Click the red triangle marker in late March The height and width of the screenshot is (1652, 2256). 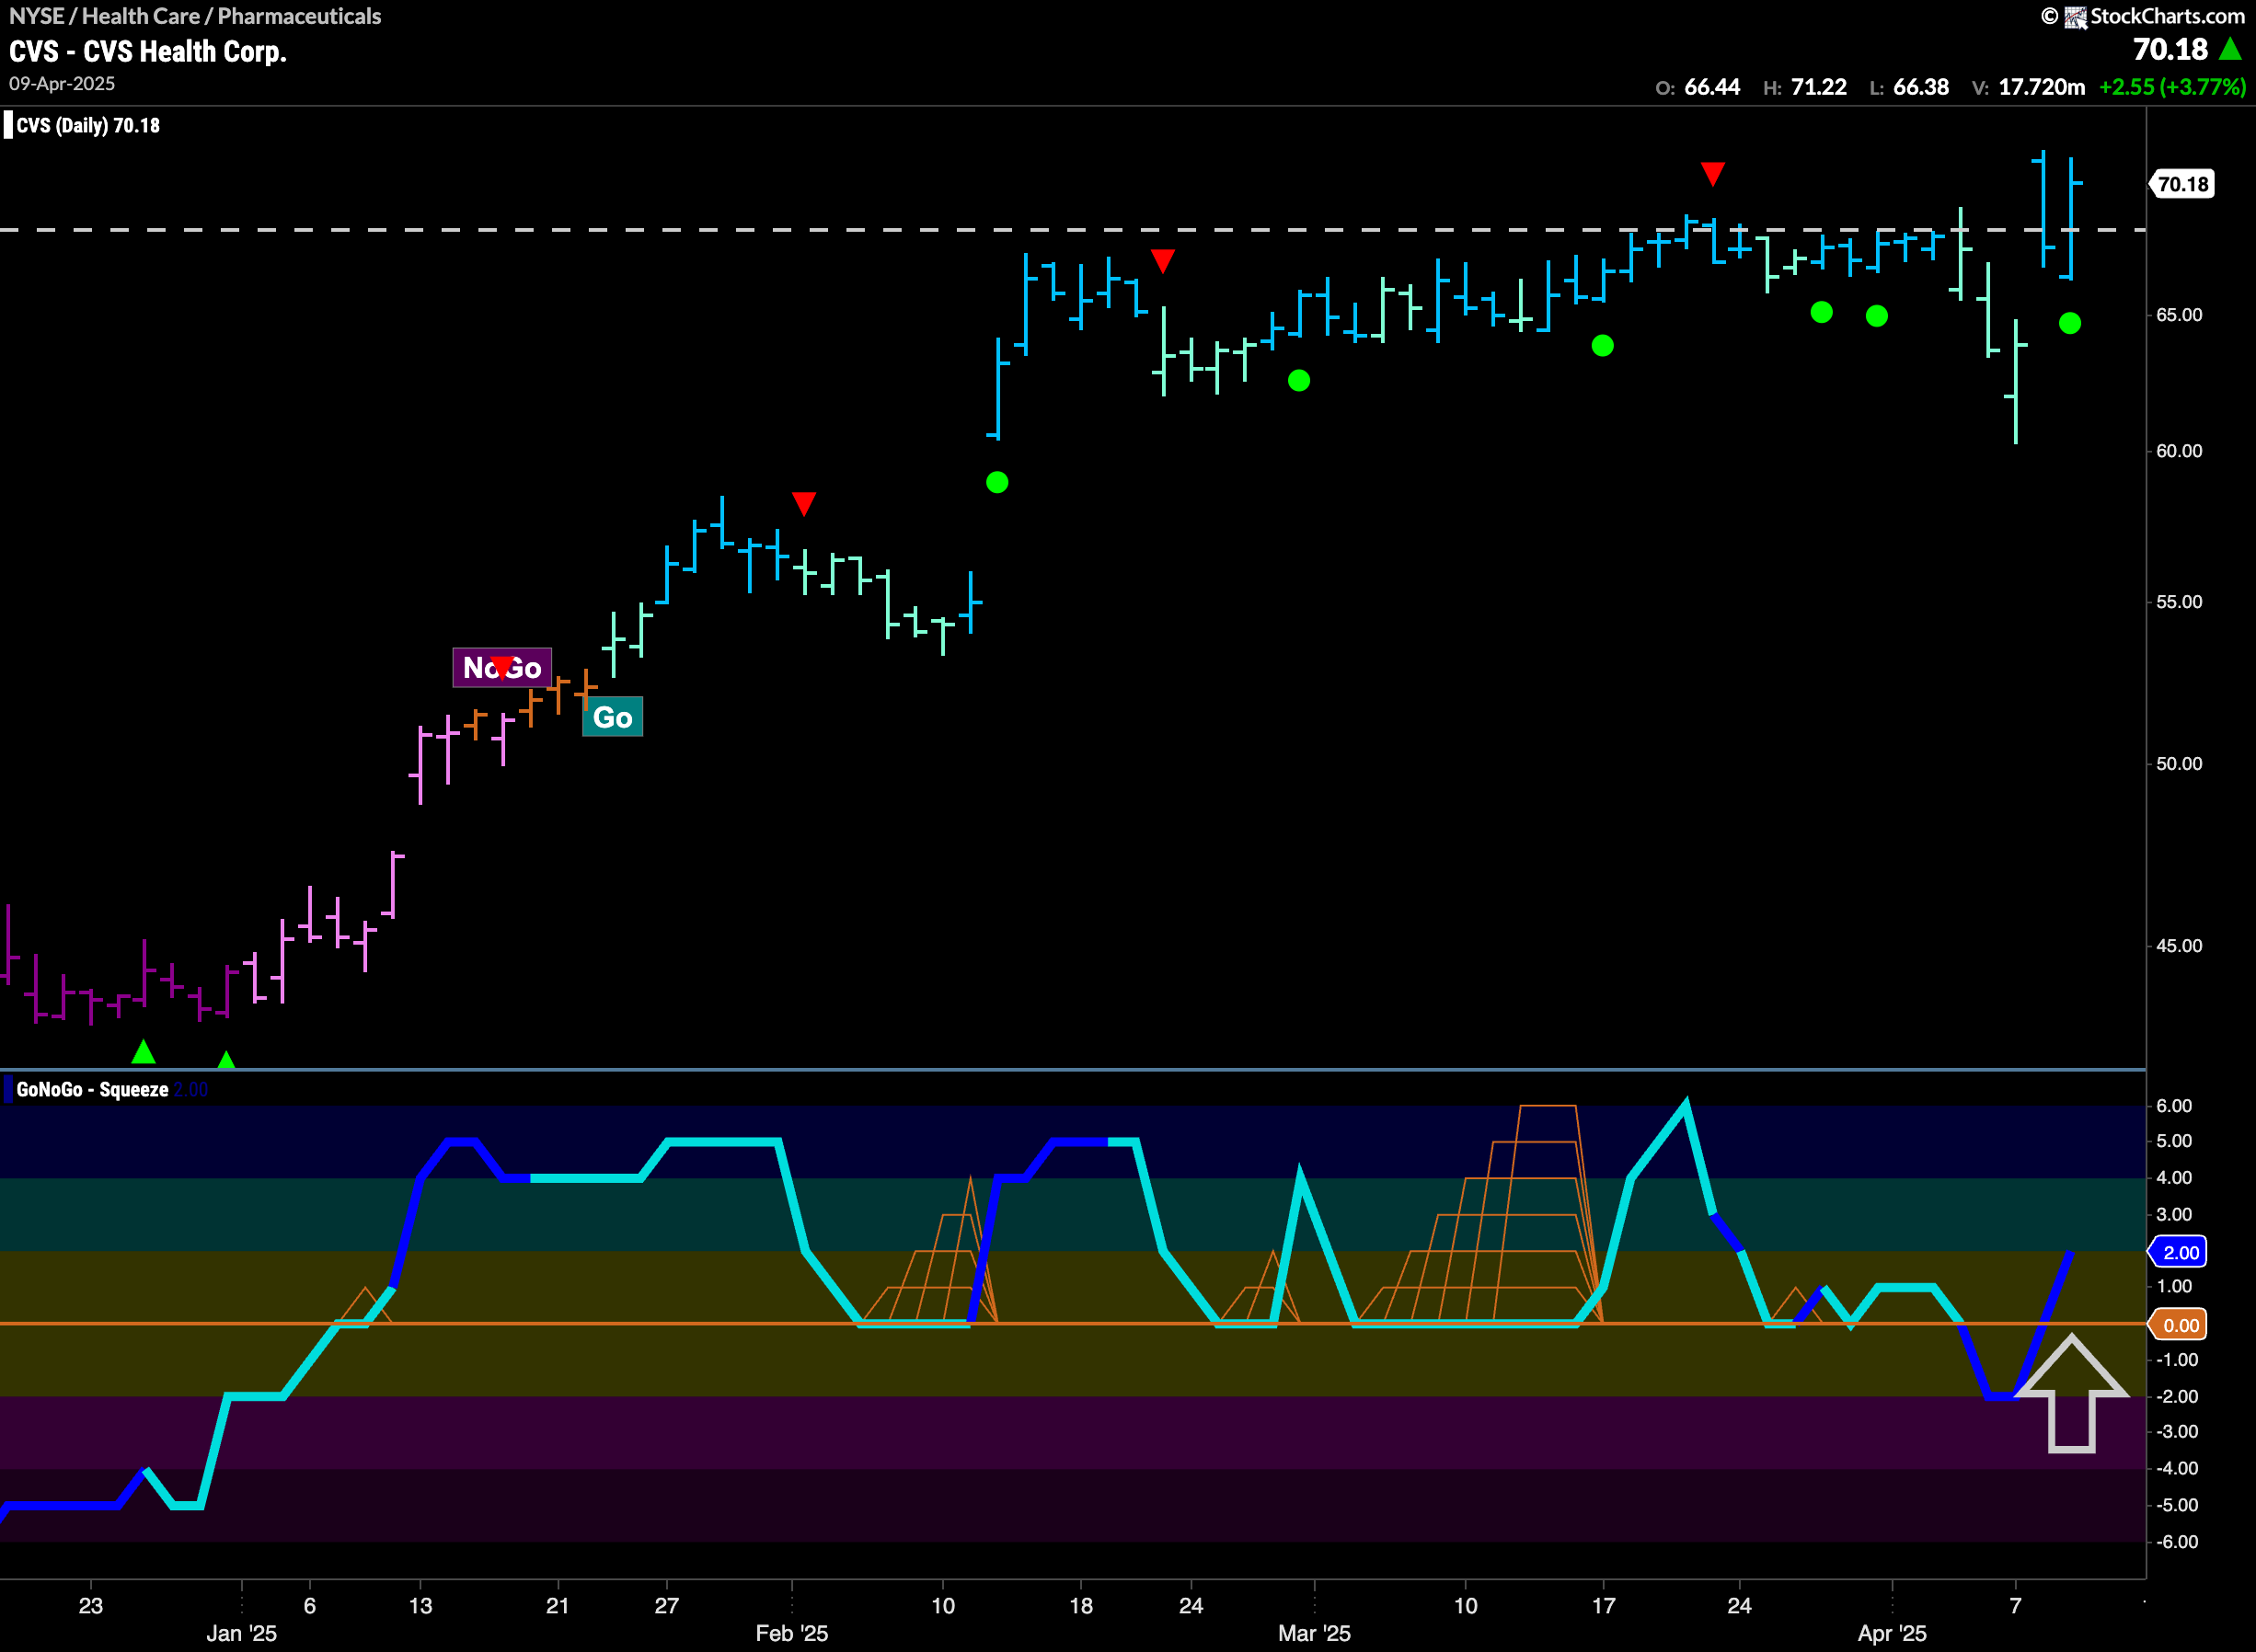(1712, 174)
